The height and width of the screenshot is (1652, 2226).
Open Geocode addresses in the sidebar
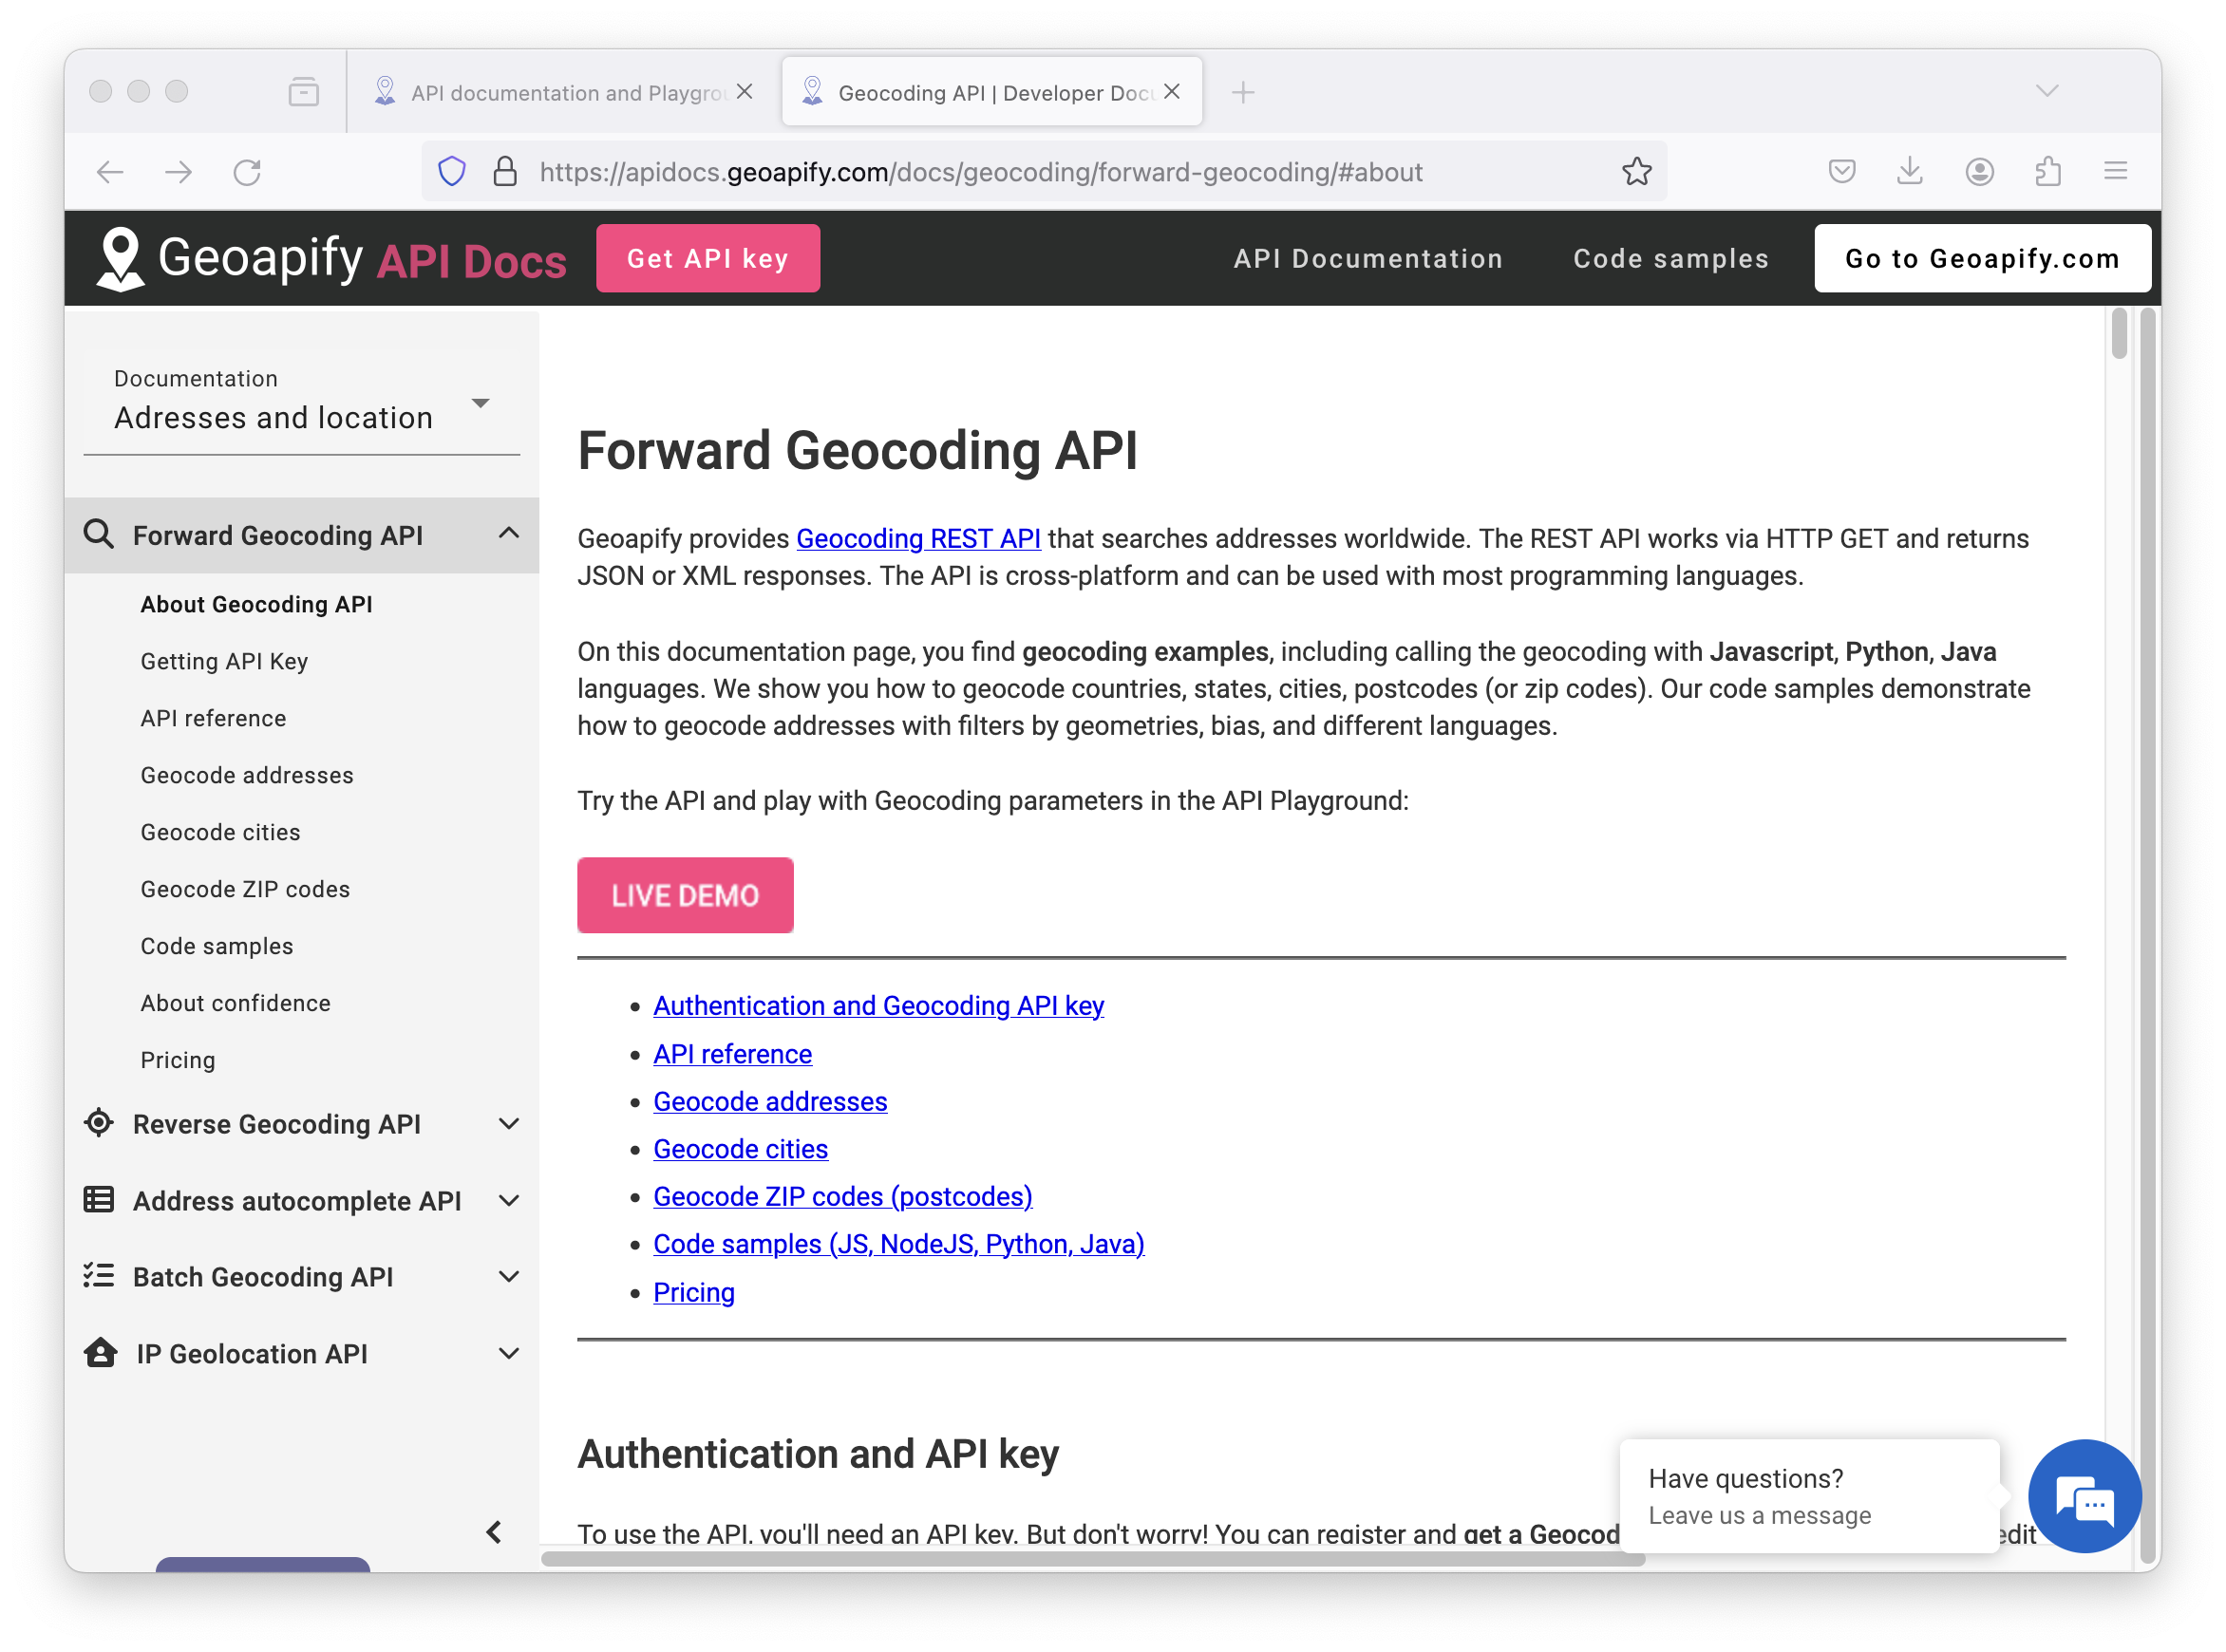click(x=247, y=775)
